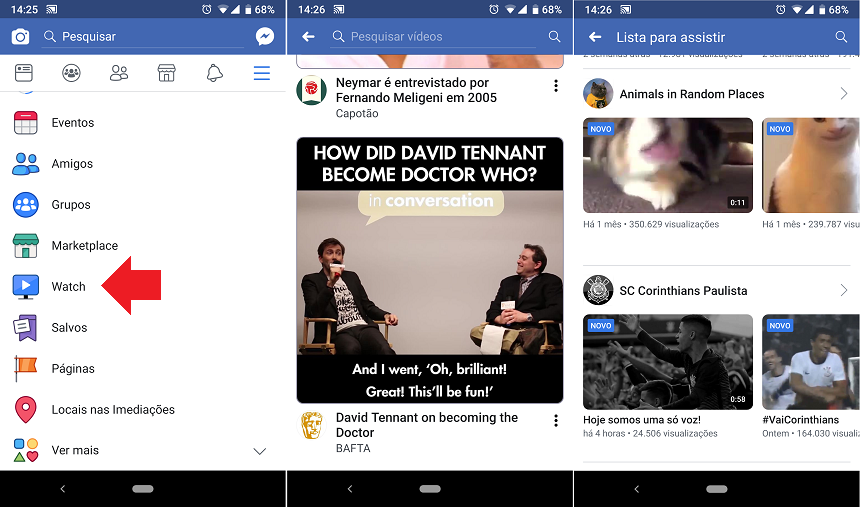Play the #VaiCorinthians video thumbnail

tap(811, 362)
